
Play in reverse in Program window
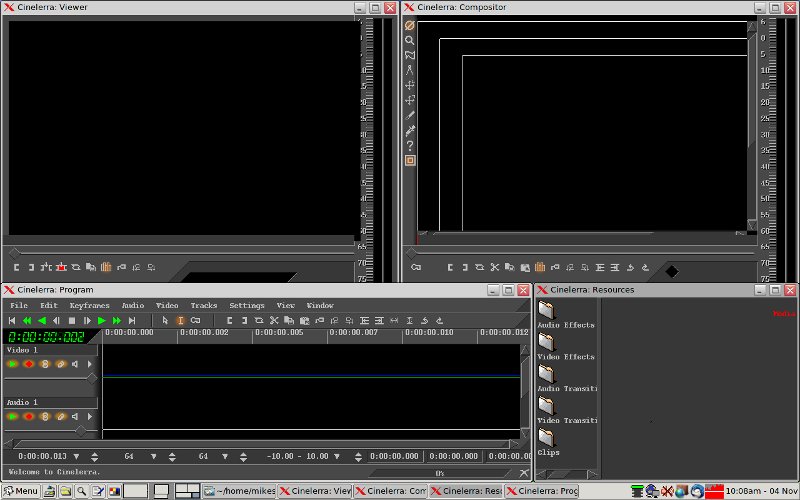point(42,320)
